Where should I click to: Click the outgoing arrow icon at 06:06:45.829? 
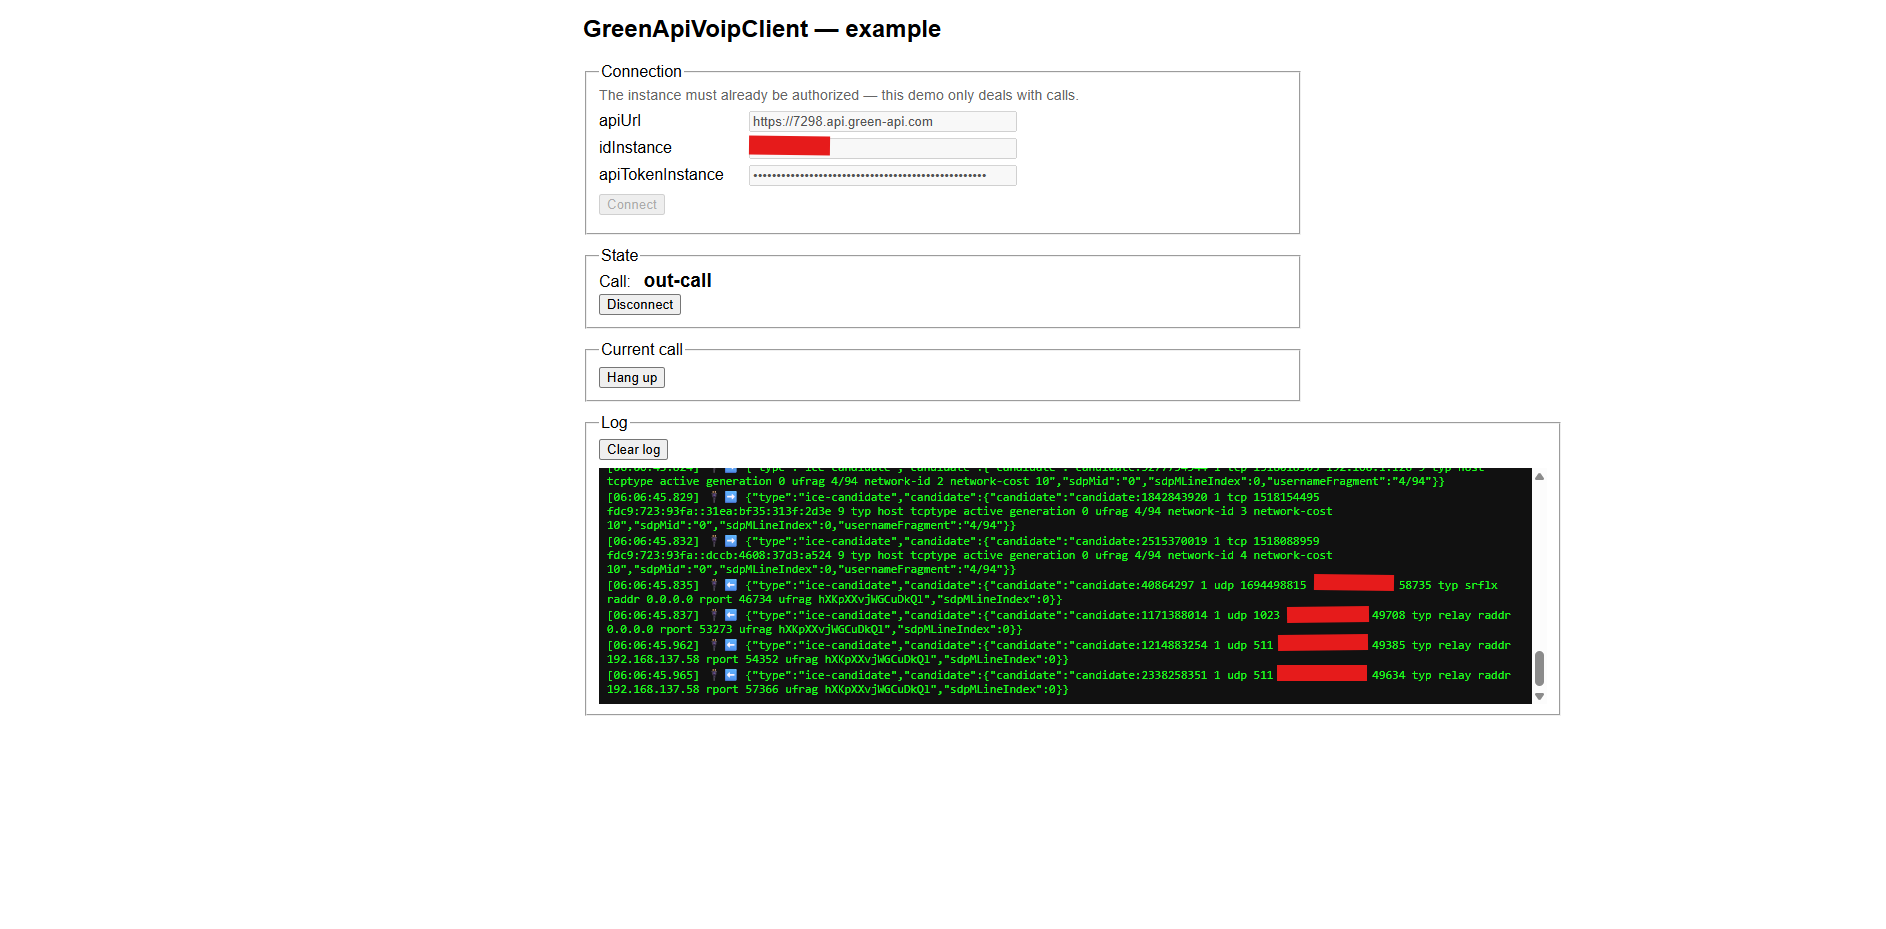(731, 497)
